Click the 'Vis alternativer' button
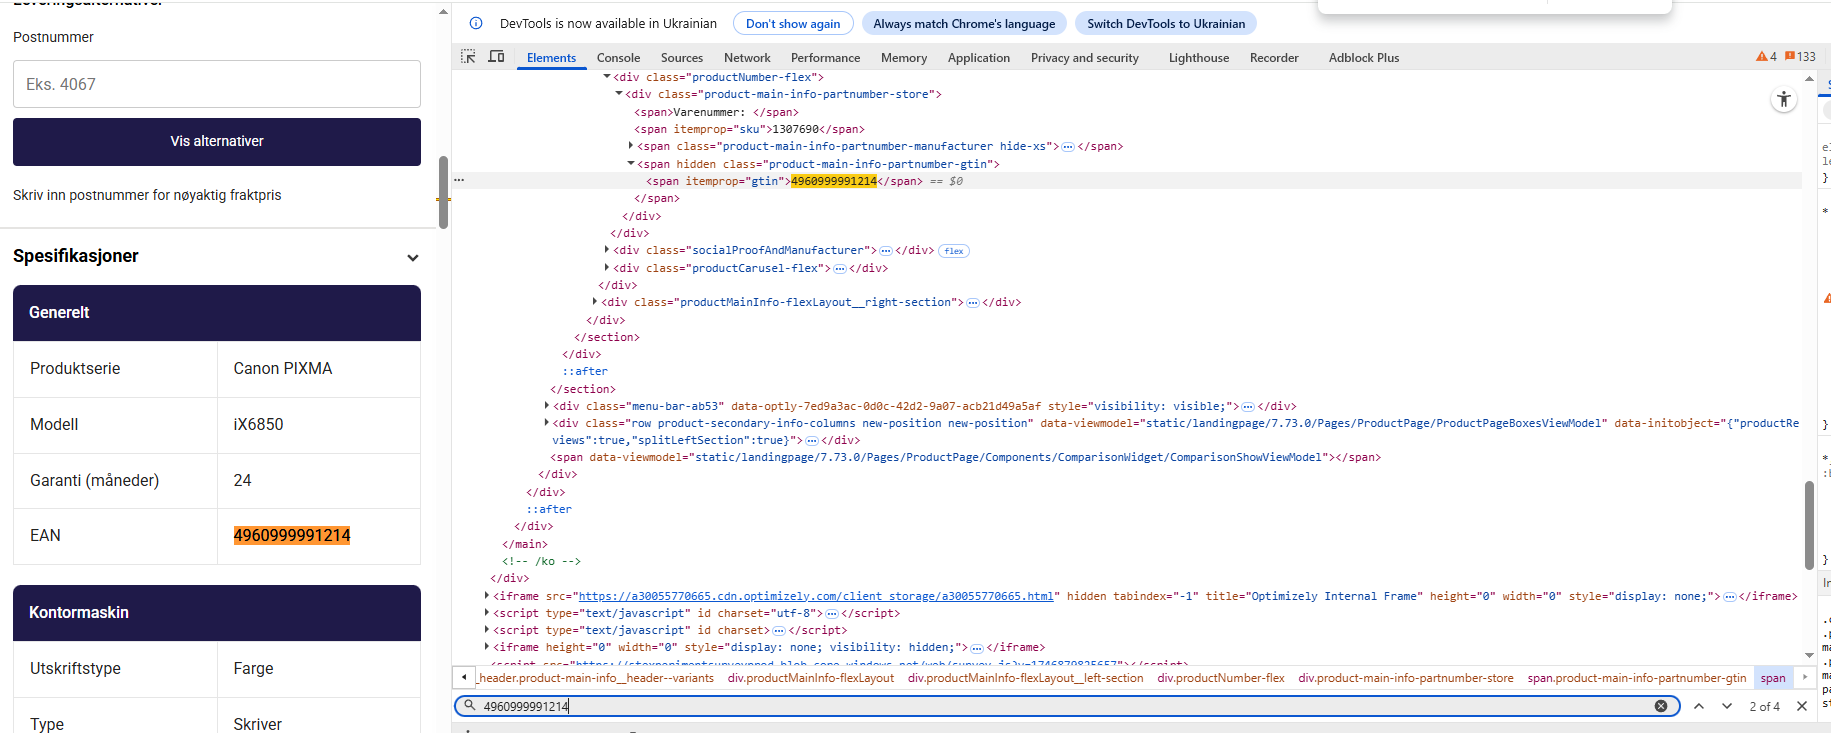 [217, 142]
